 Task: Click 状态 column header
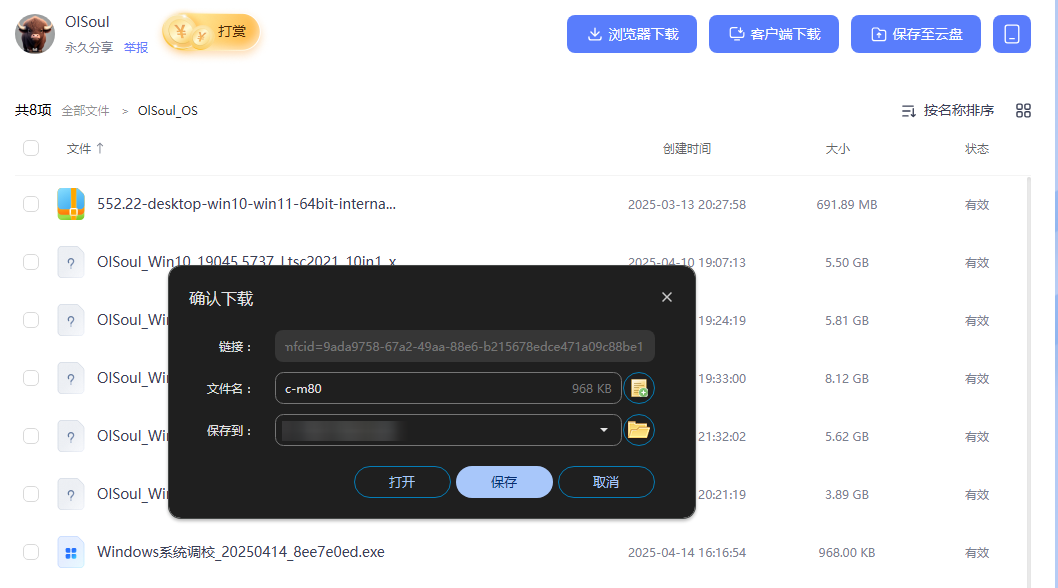point(976,149)
